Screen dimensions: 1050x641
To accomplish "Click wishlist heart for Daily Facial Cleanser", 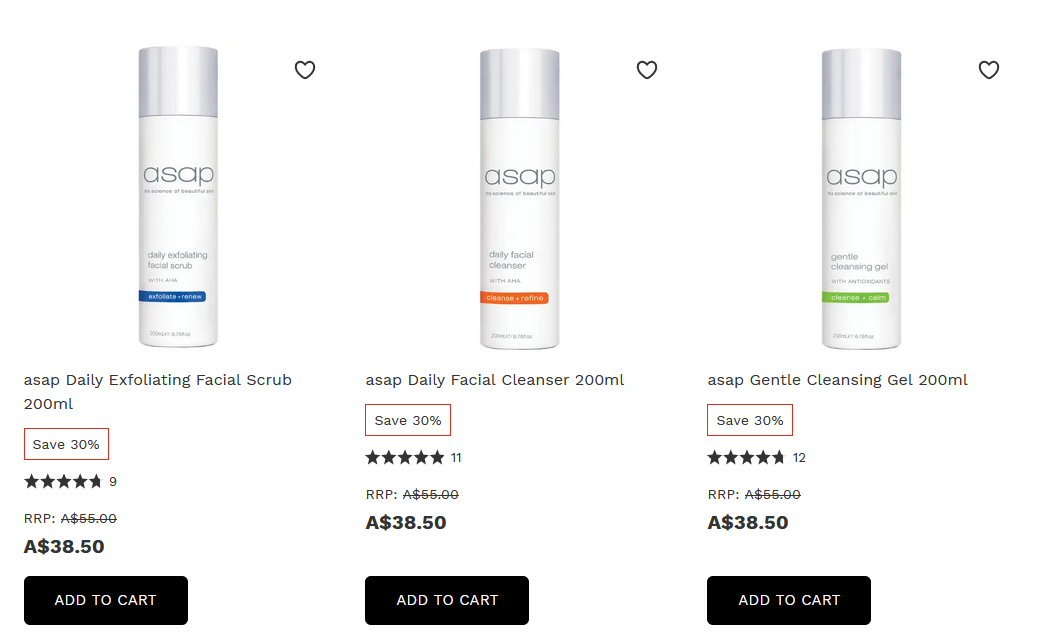I will (647, 70).
